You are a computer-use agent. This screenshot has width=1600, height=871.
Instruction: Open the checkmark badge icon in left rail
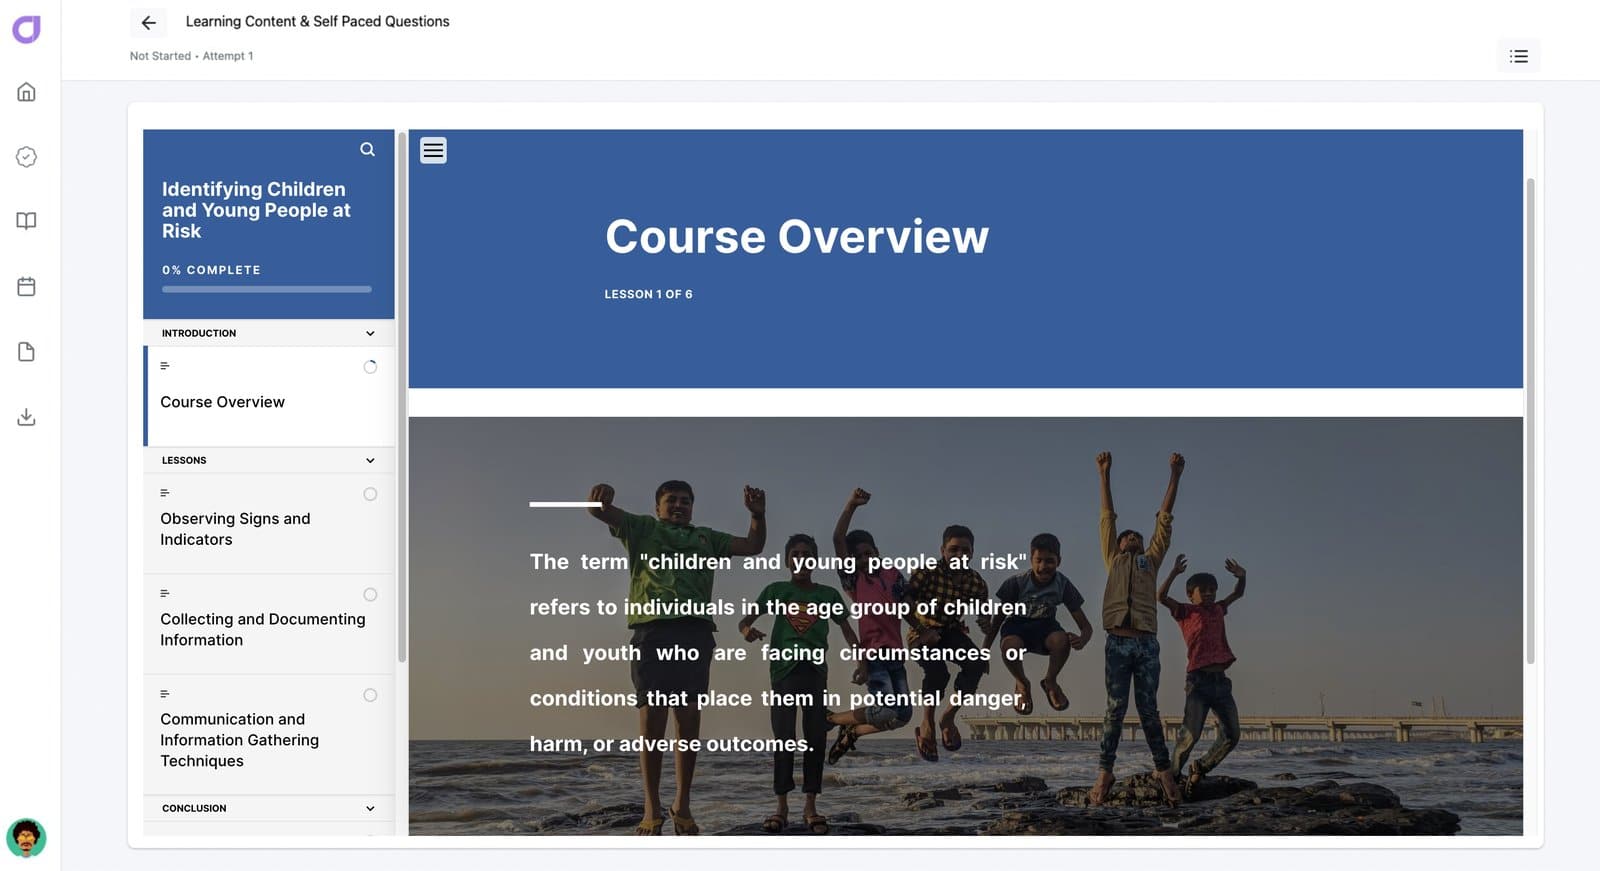27,157
